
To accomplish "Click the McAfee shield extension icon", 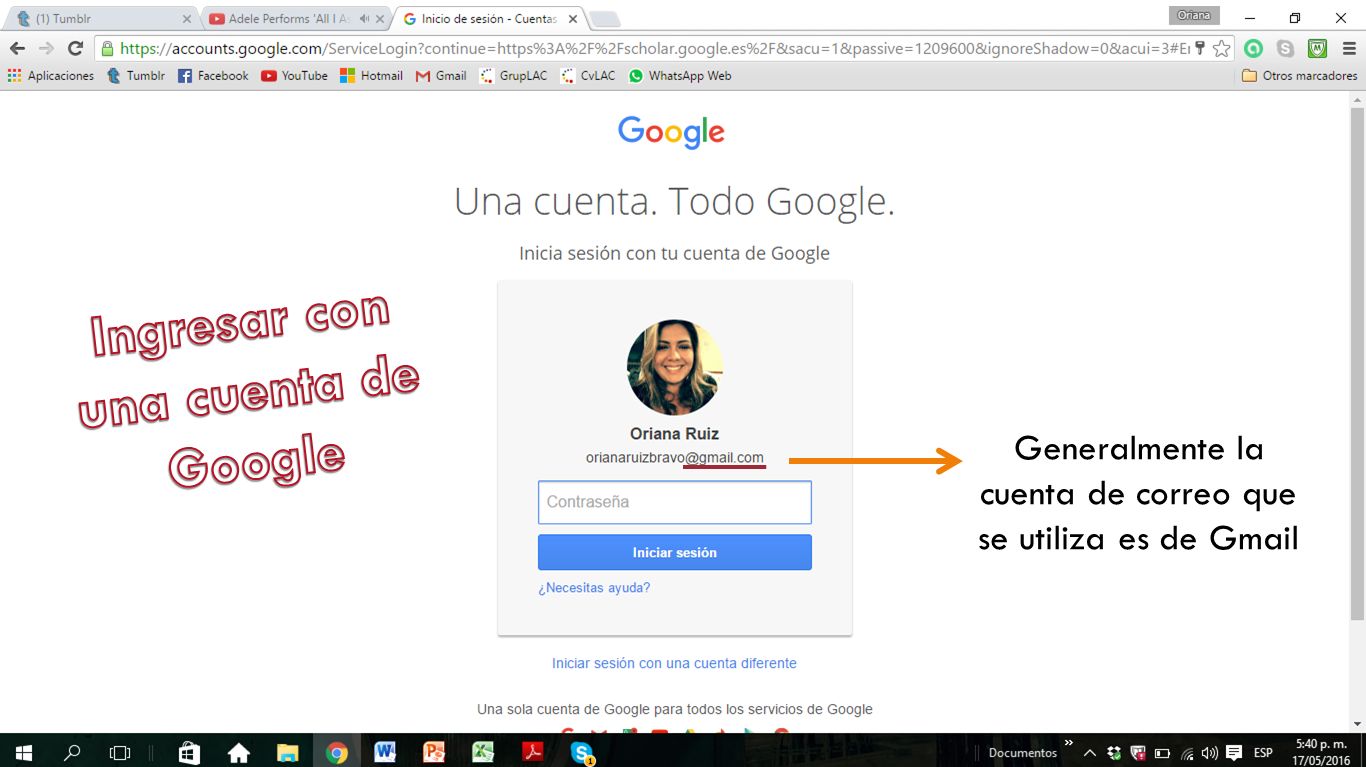I will [1317, 48].
